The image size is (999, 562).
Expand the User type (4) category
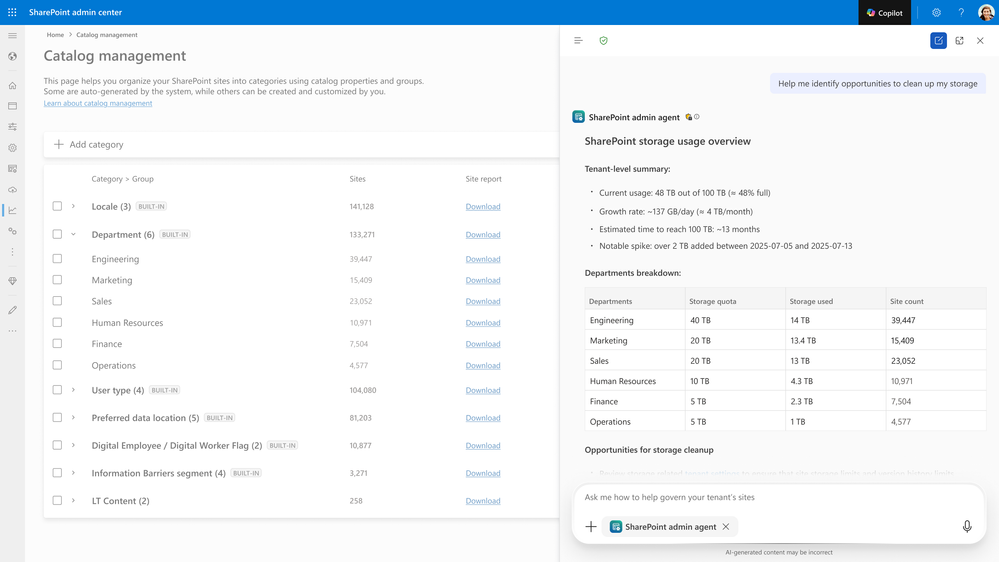coord(73,390)
